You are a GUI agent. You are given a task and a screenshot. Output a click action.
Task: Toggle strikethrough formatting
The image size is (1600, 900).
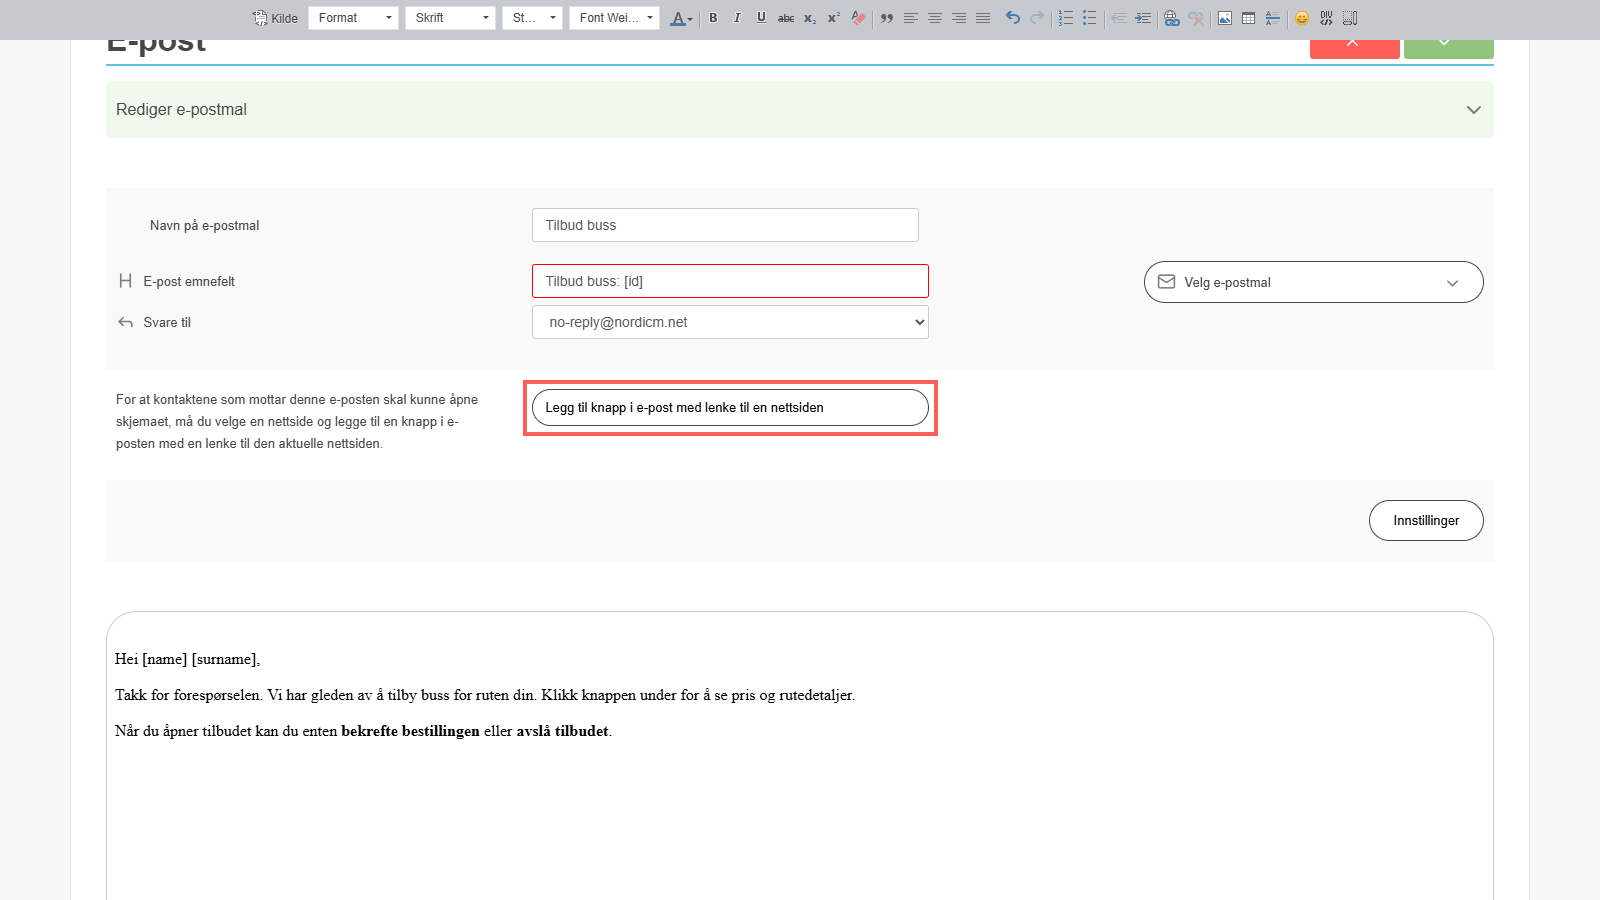[786, 18]
